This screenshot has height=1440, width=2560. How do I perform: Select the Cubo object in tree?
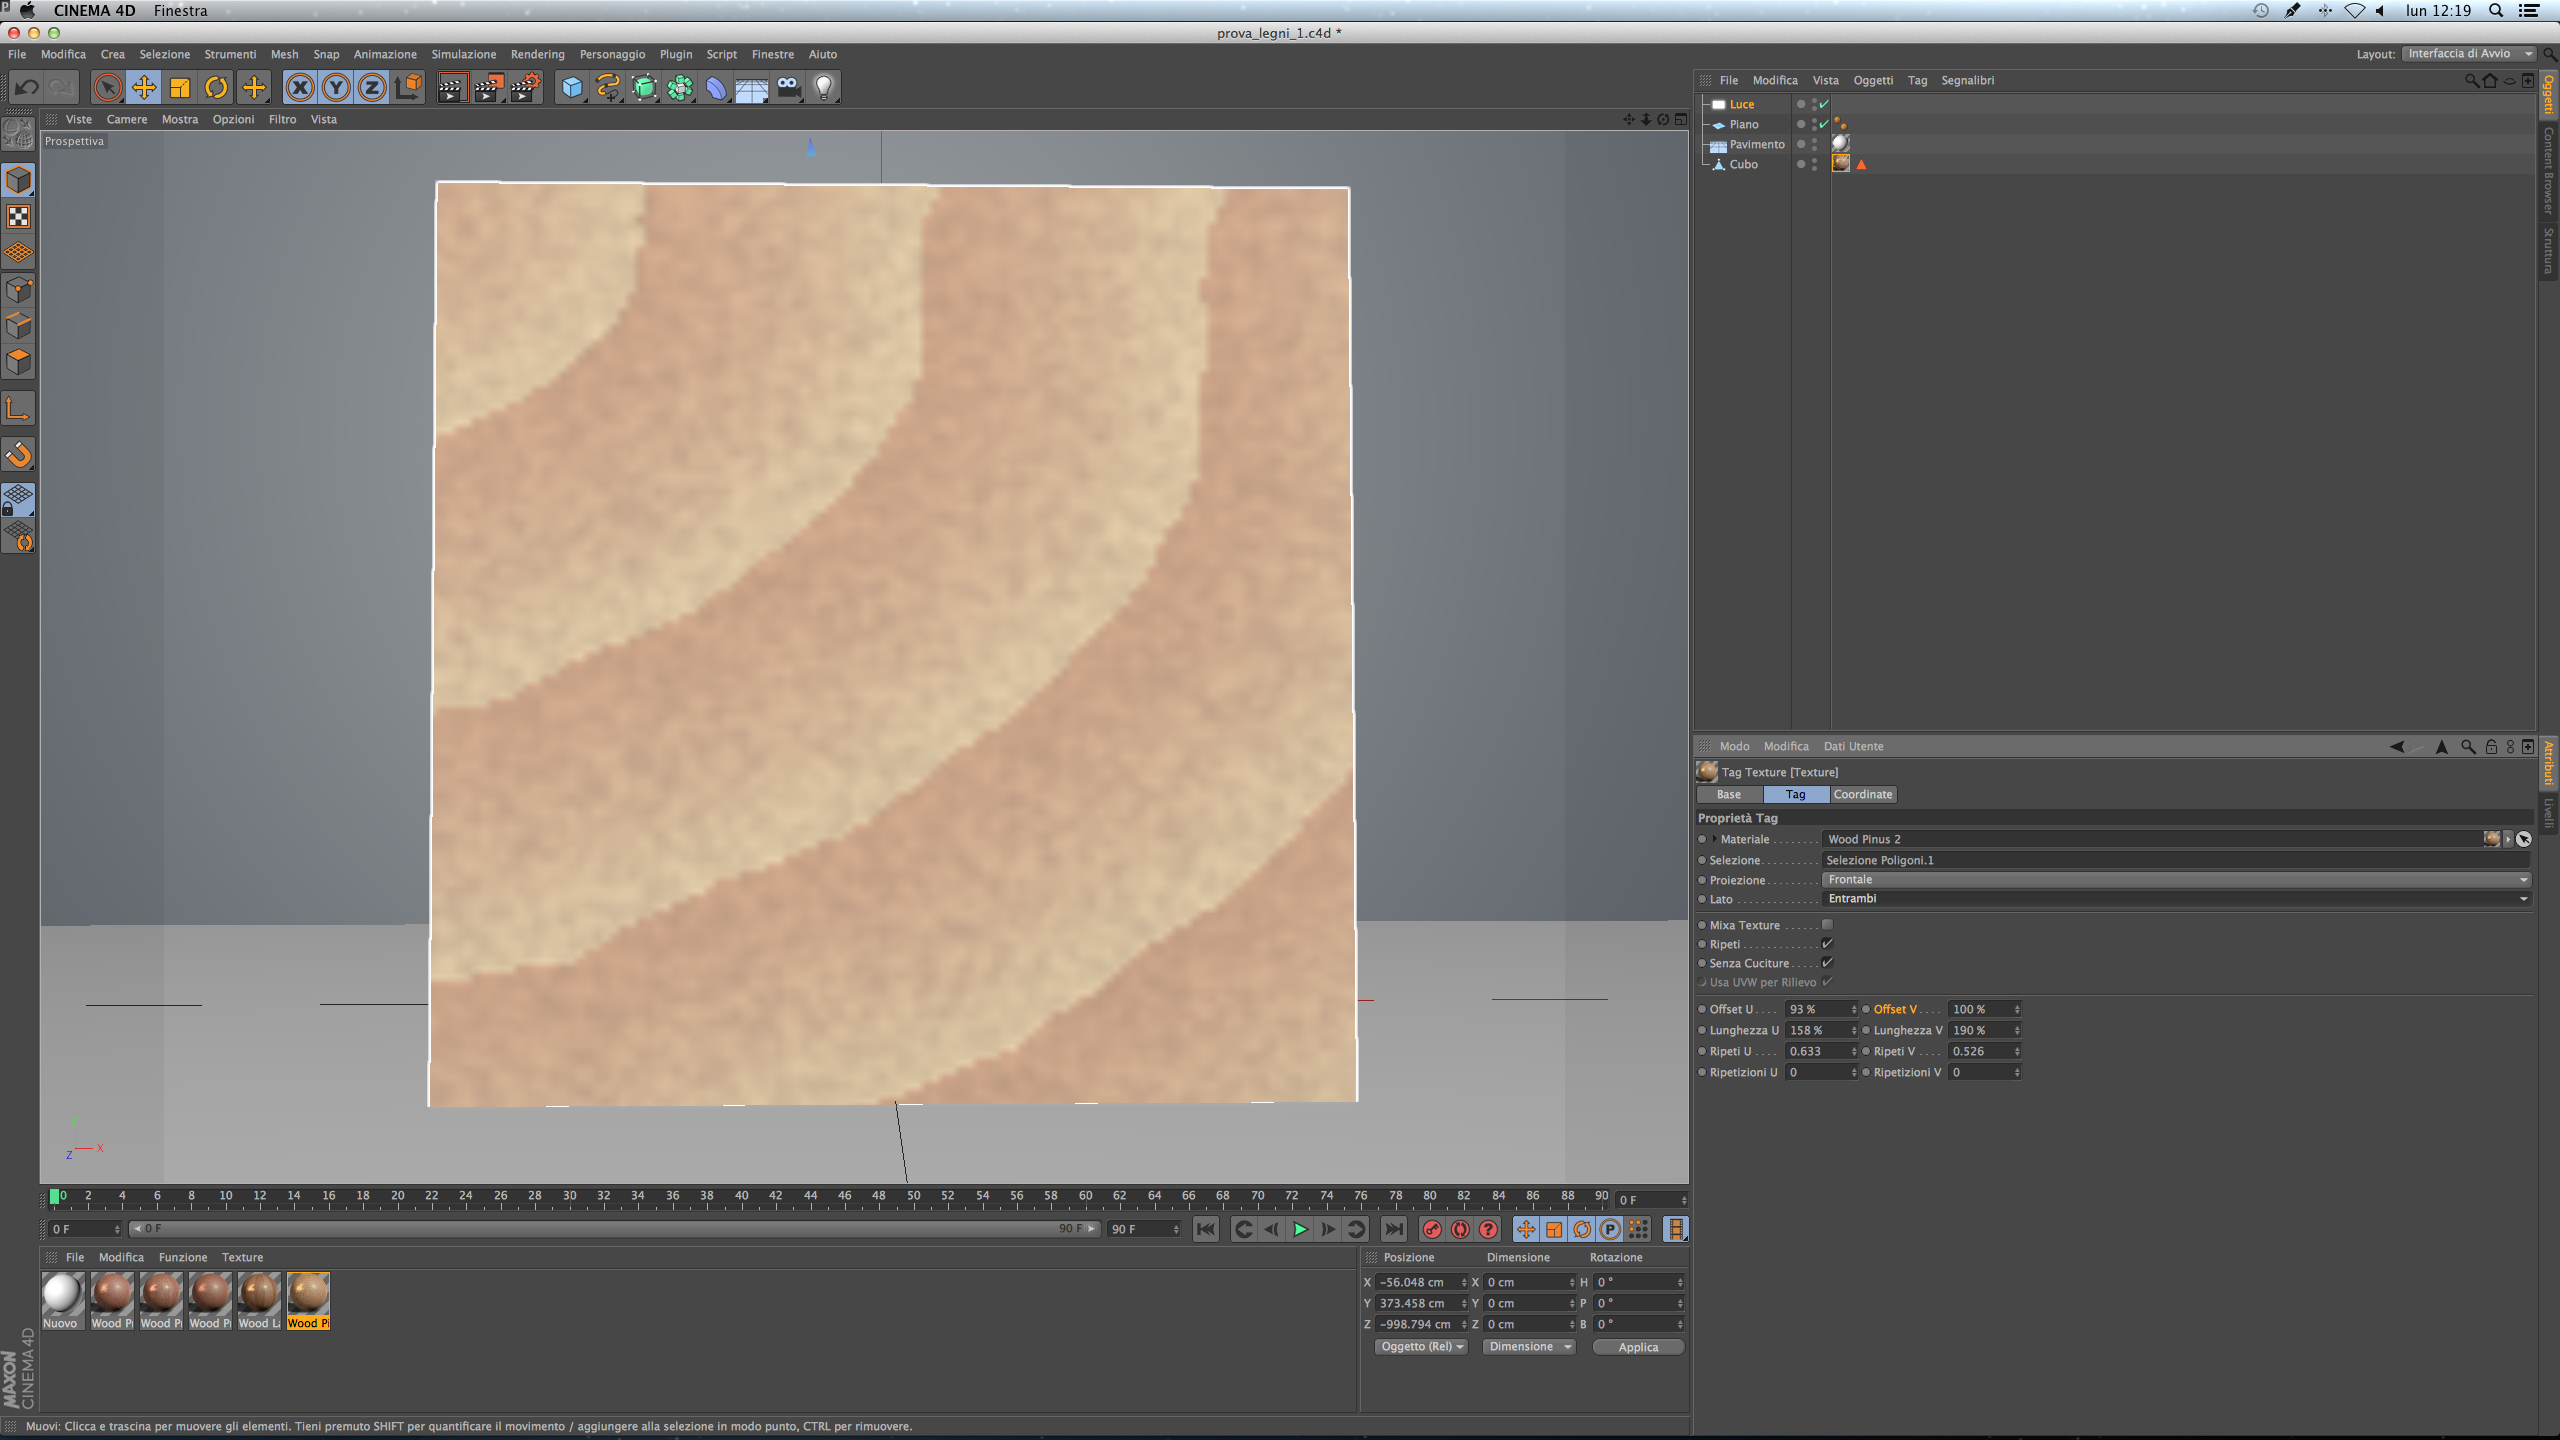[1743, 164]
